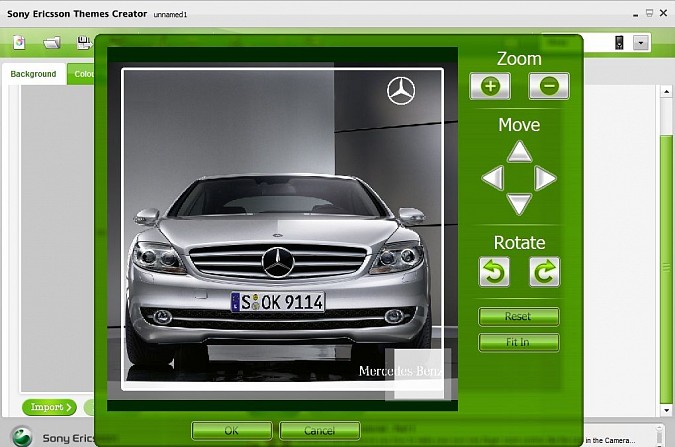This screenshot has width=675, height=447.
Task: Create a new theme file icon
Action: tap(19, 43)
